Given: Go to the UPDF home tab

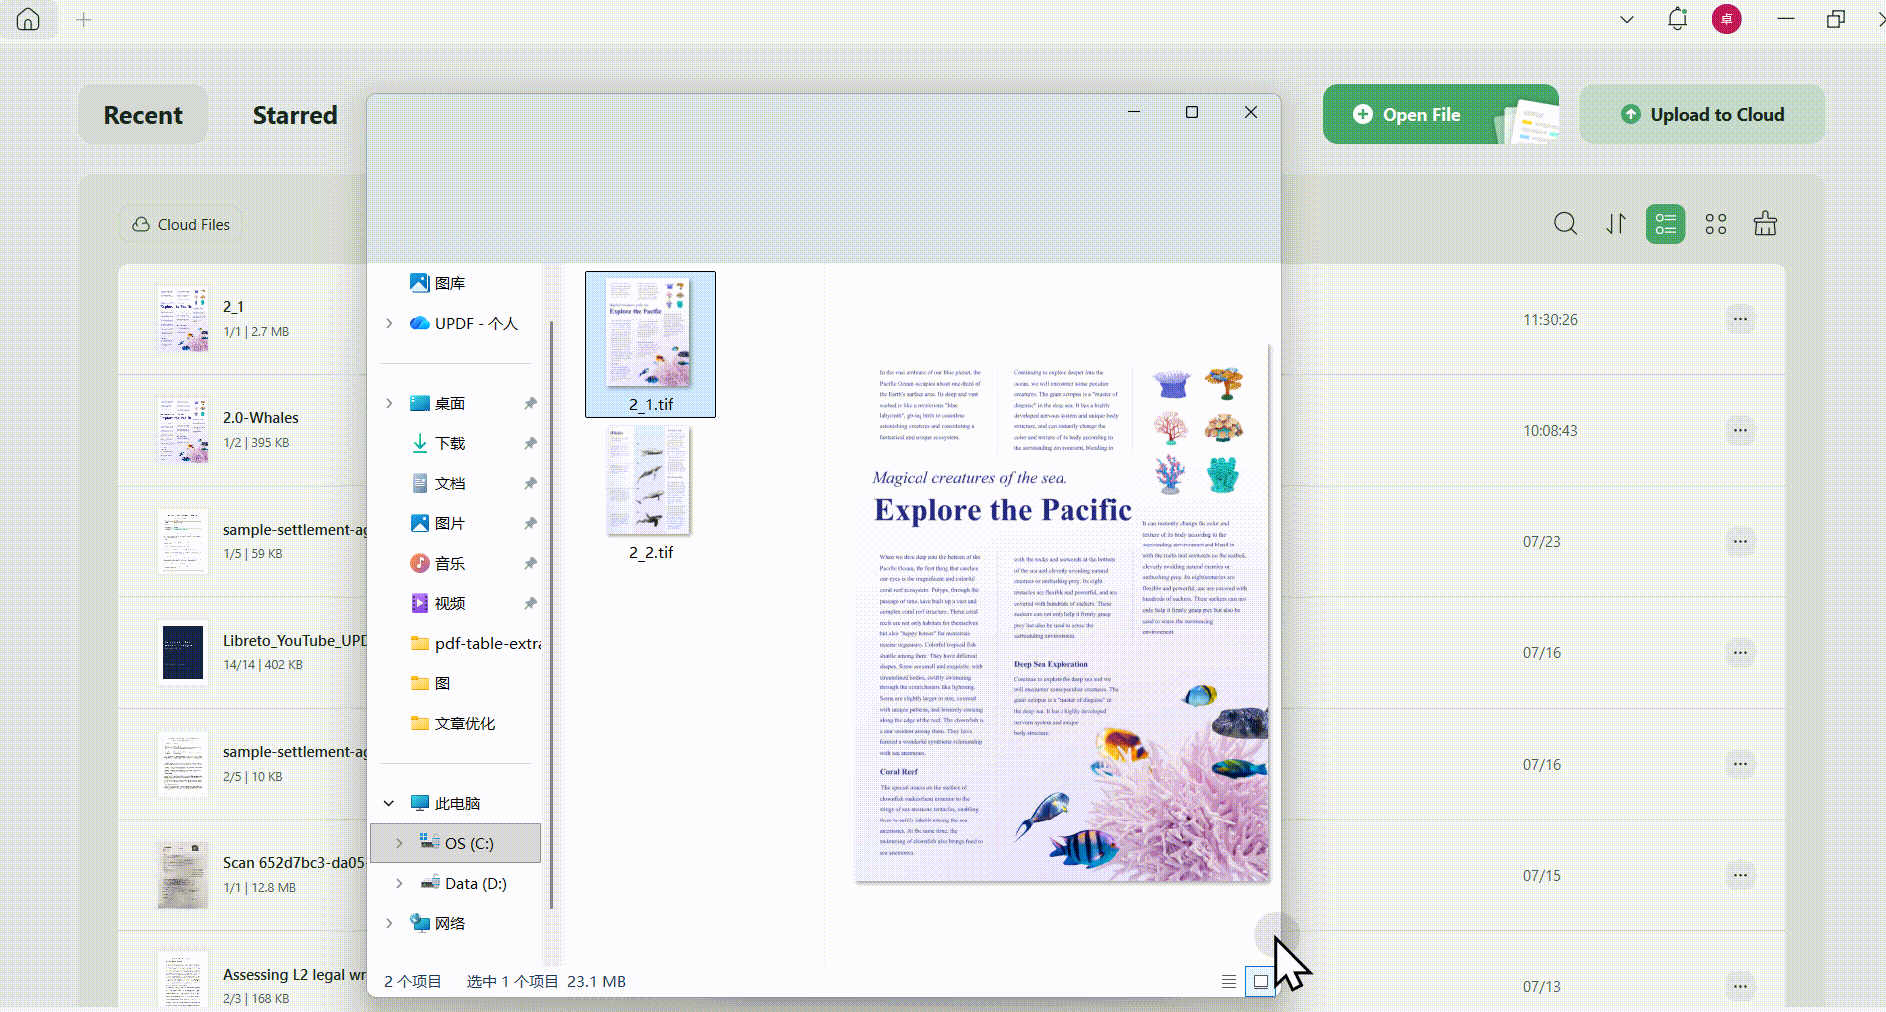Looking at the screenshot, I should [x=28, y=19].
